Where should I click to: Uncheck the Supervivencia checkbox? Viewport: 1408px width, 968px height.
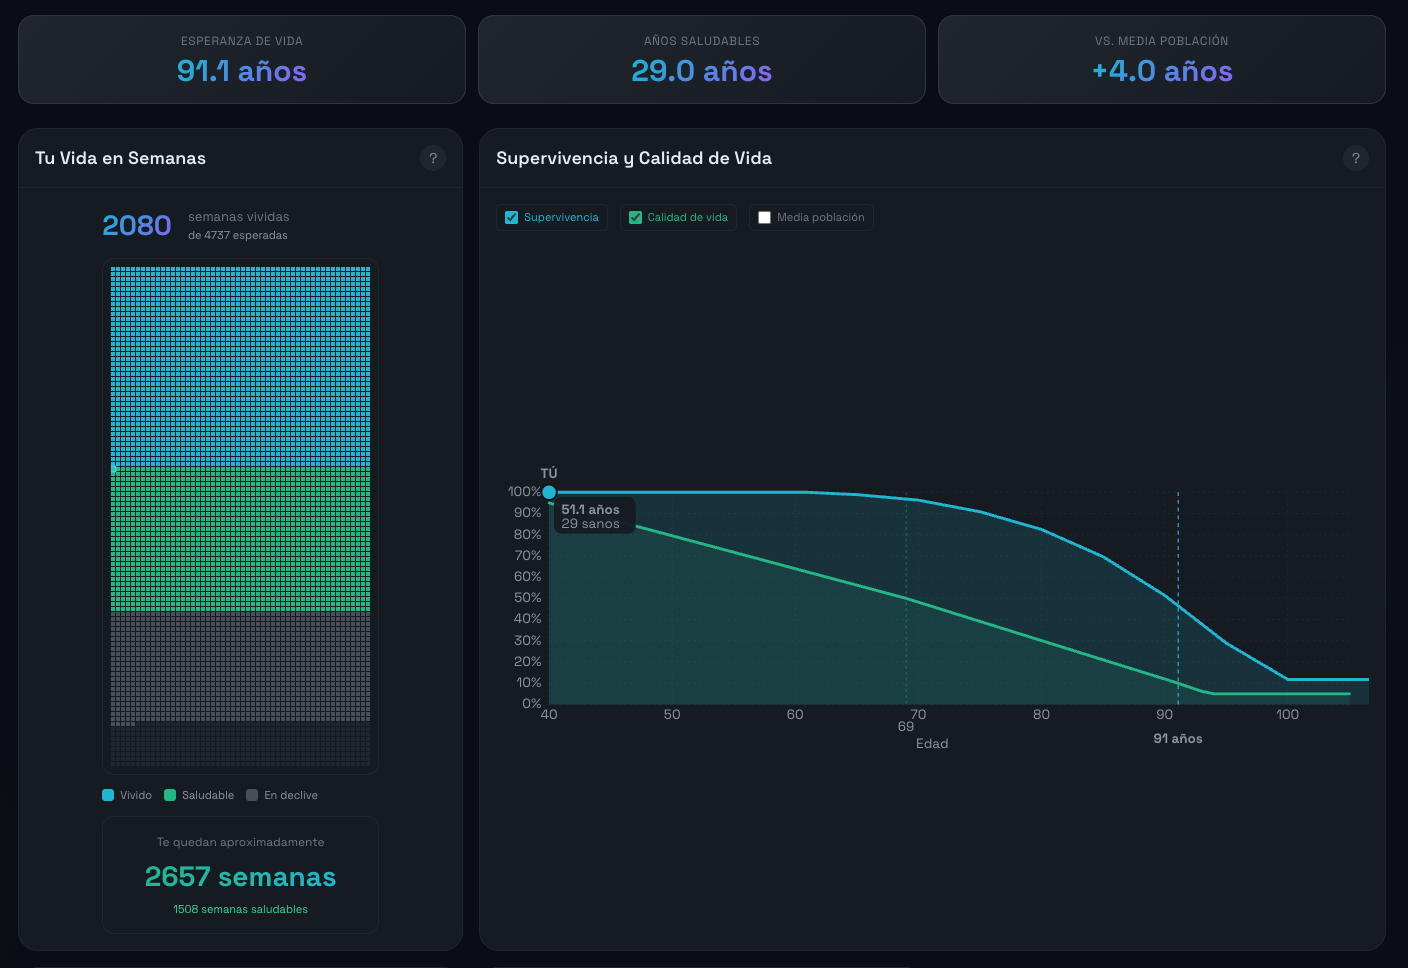(512, 218)
